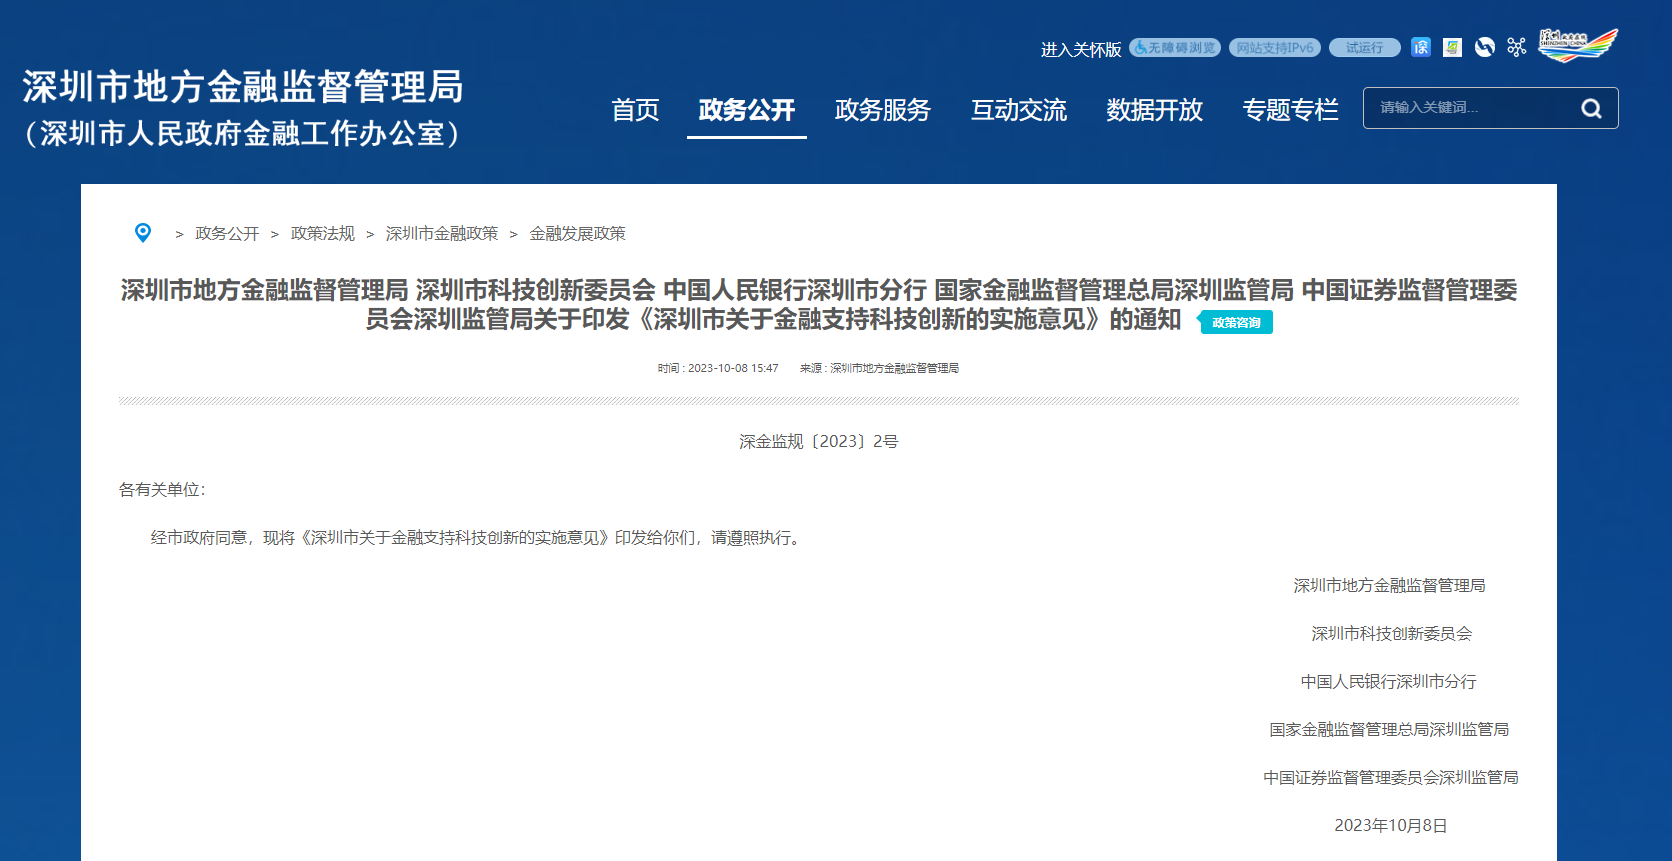Click signature line 深圳市地方金融监督管理局

[x=1389, y=585]
